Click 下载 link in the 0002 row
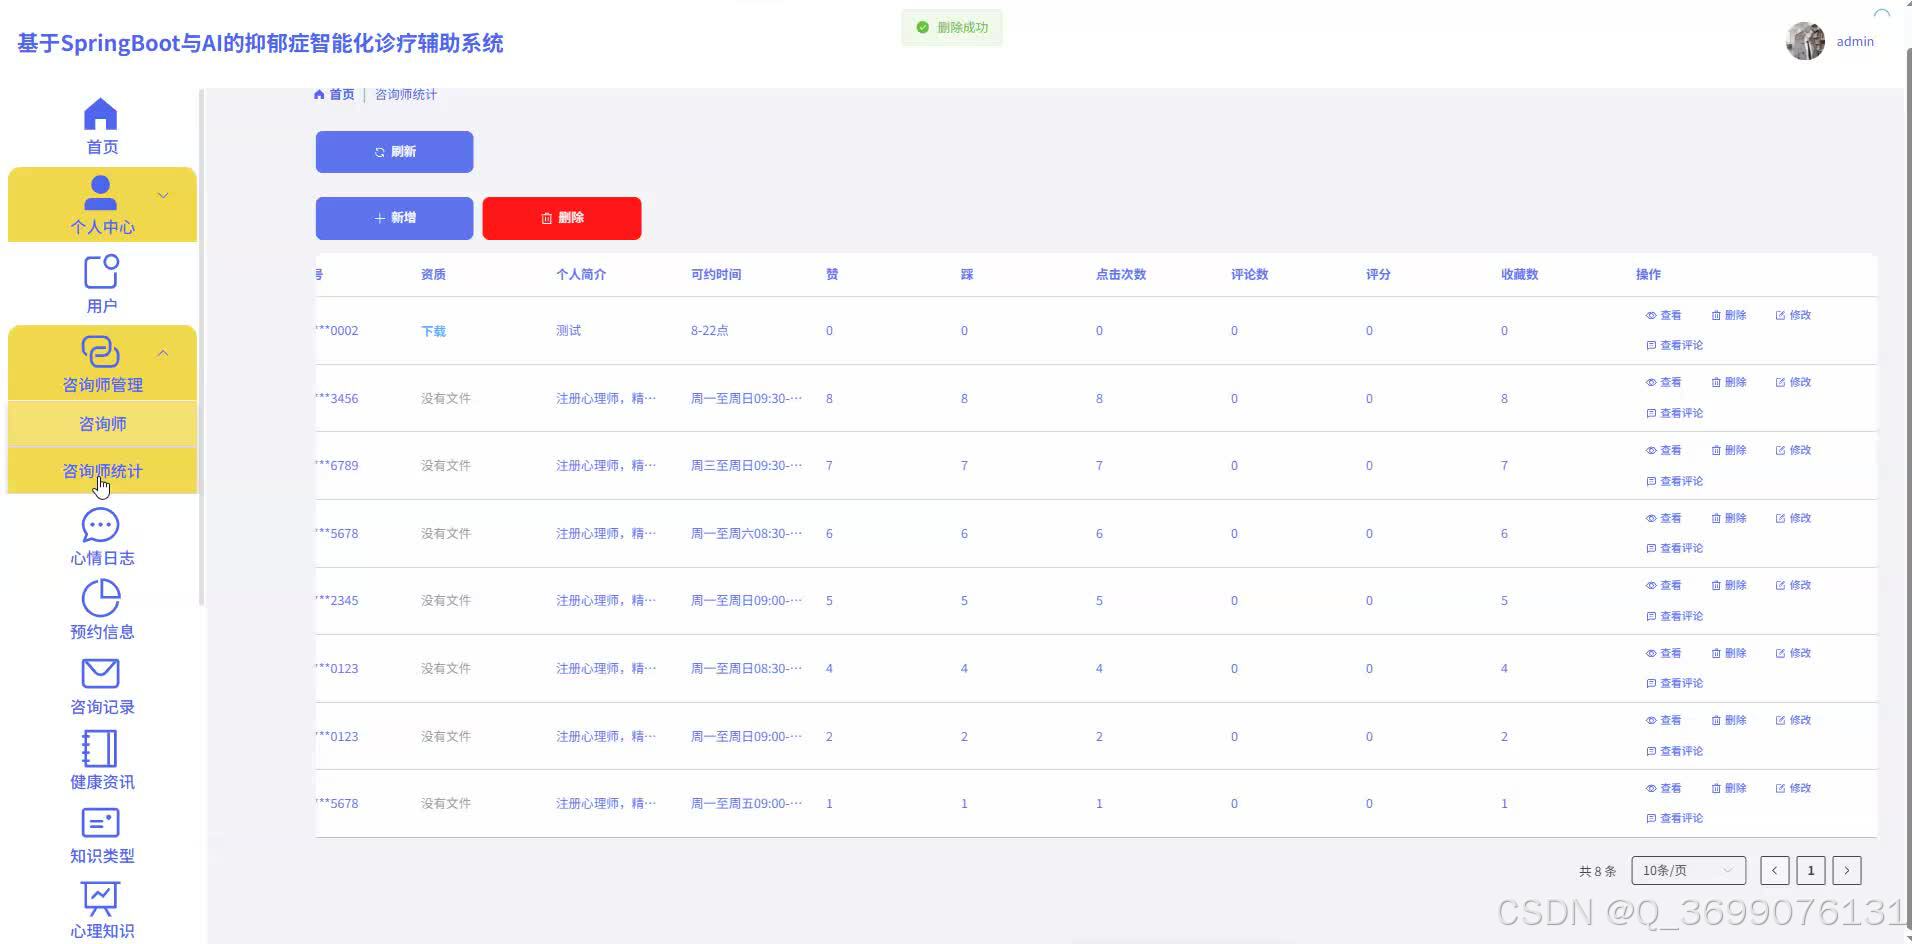The width and height of the screenshot is (1912, 944). tap(433, 331)
